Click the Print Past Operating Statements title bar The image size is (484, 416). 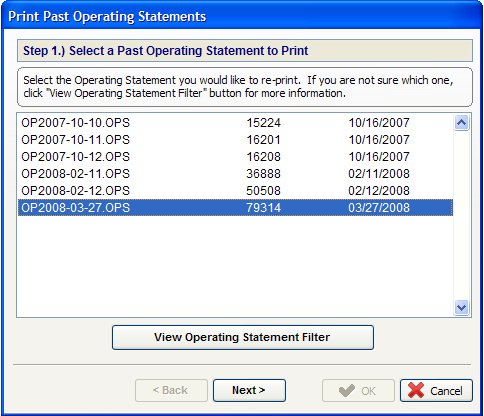[242, 16]
